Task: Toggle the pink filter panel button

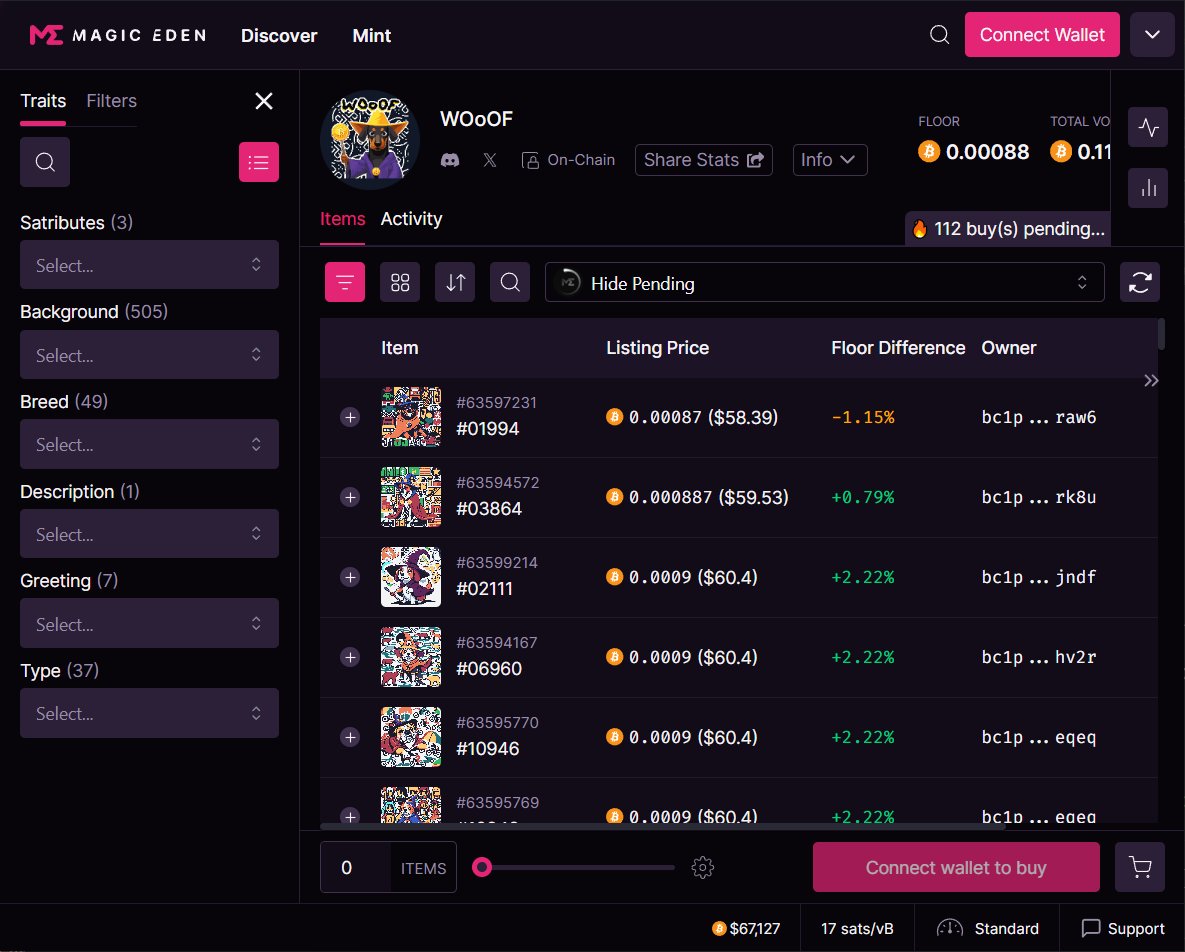Action: point(345,283)
